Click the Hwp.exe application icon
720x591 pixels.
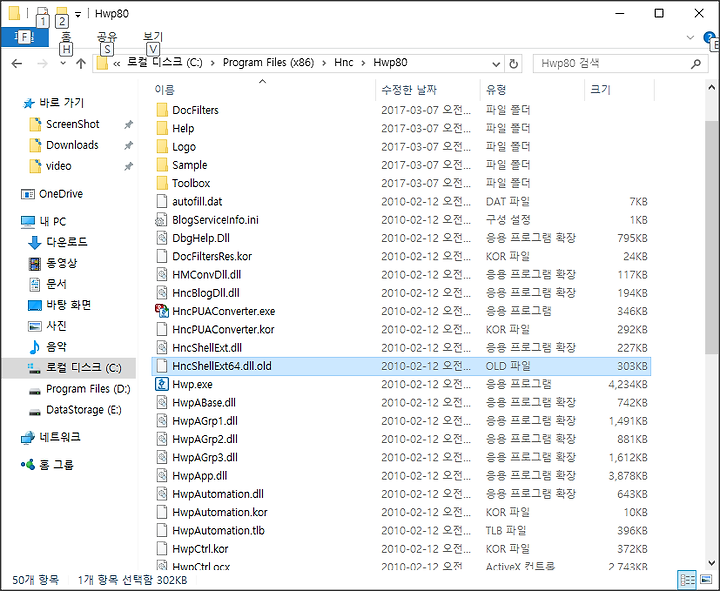coord(162,384)
